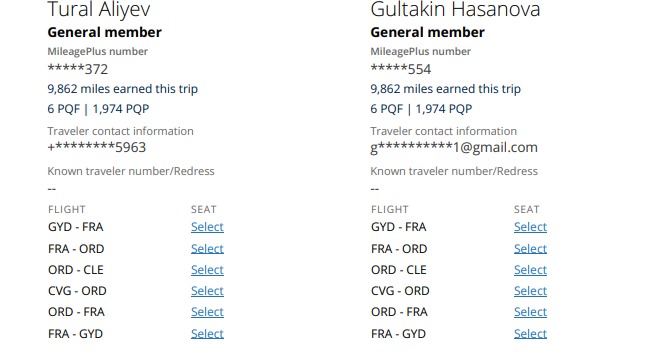Select seat for Gultakin's ORD - FRA flight
Viewport: 646px width, 364px height.
click(530, 312)
